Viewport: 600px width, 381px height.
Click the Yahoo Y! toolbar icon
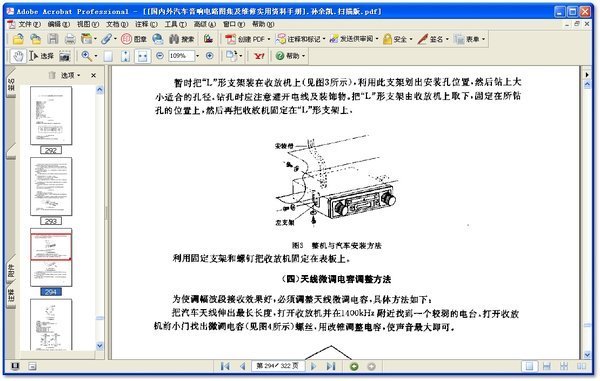click(259, 56)
